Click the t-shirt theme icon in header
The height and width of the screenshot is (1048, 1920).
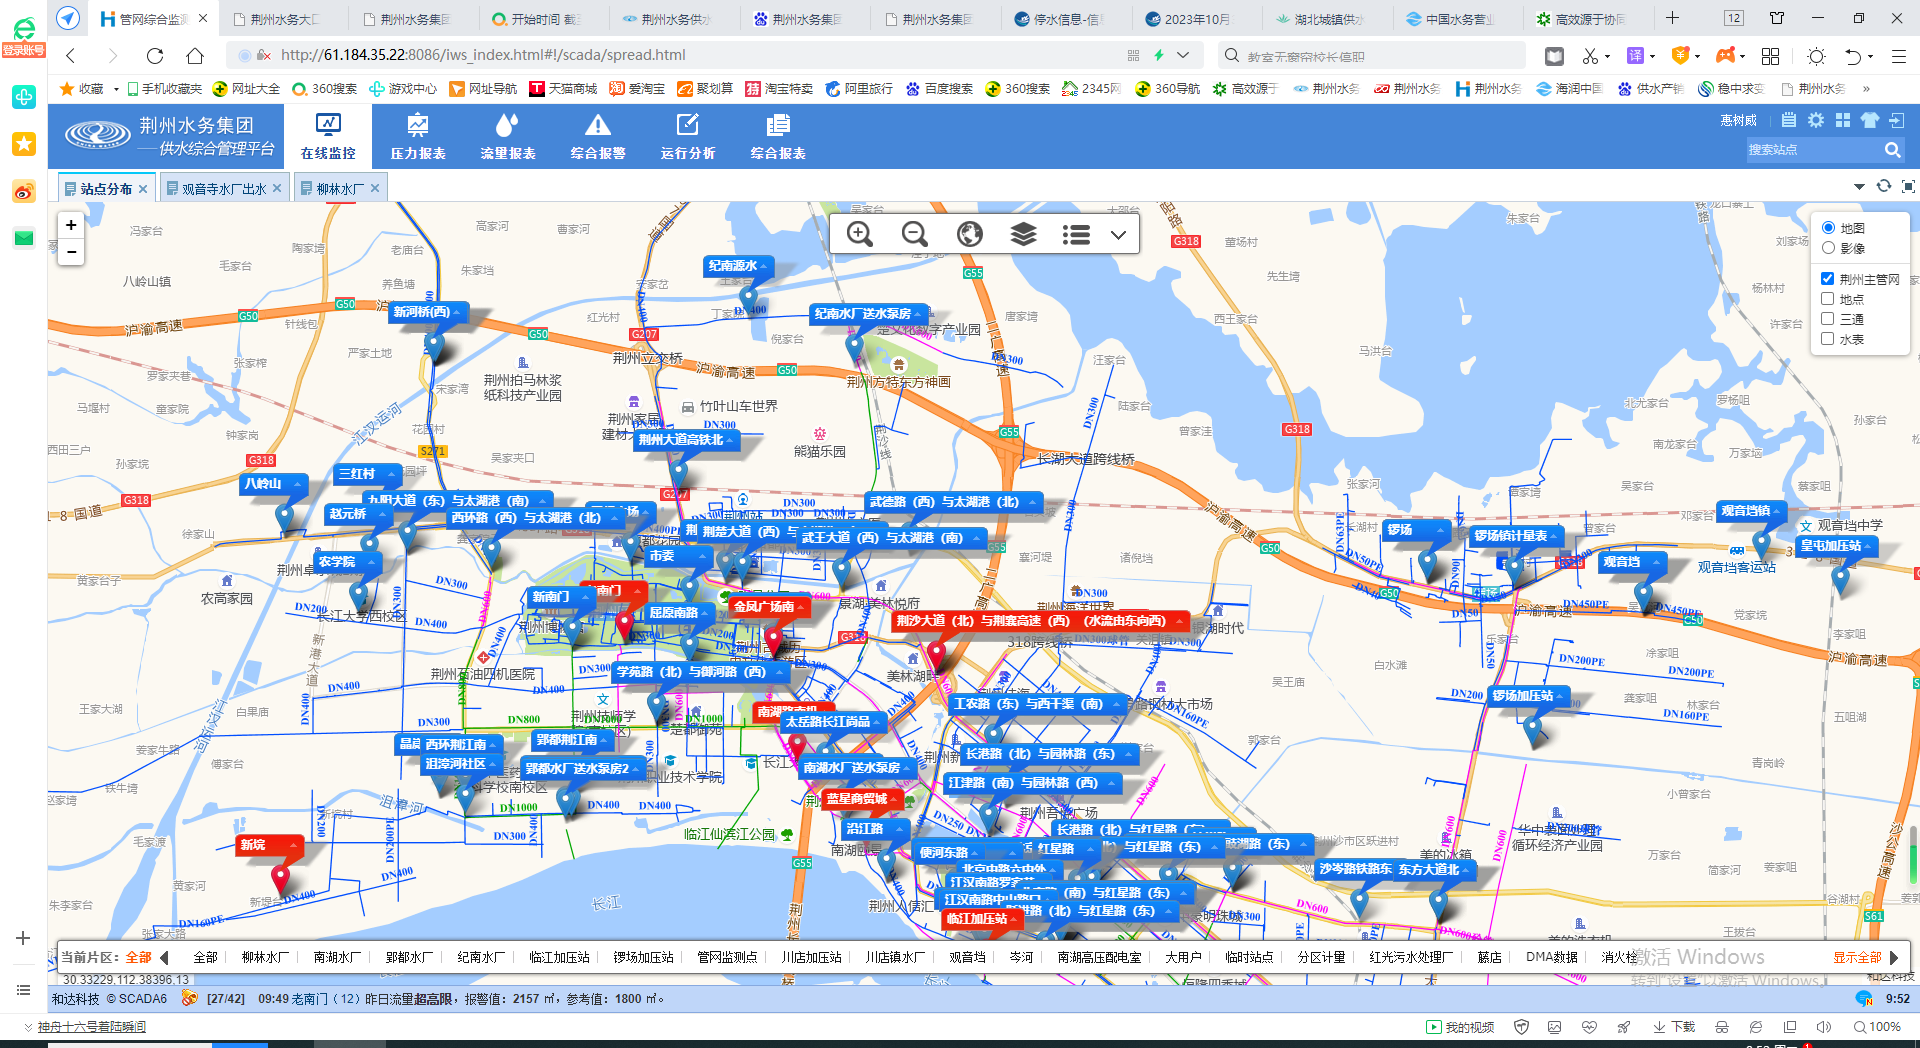pos(1870,120)
